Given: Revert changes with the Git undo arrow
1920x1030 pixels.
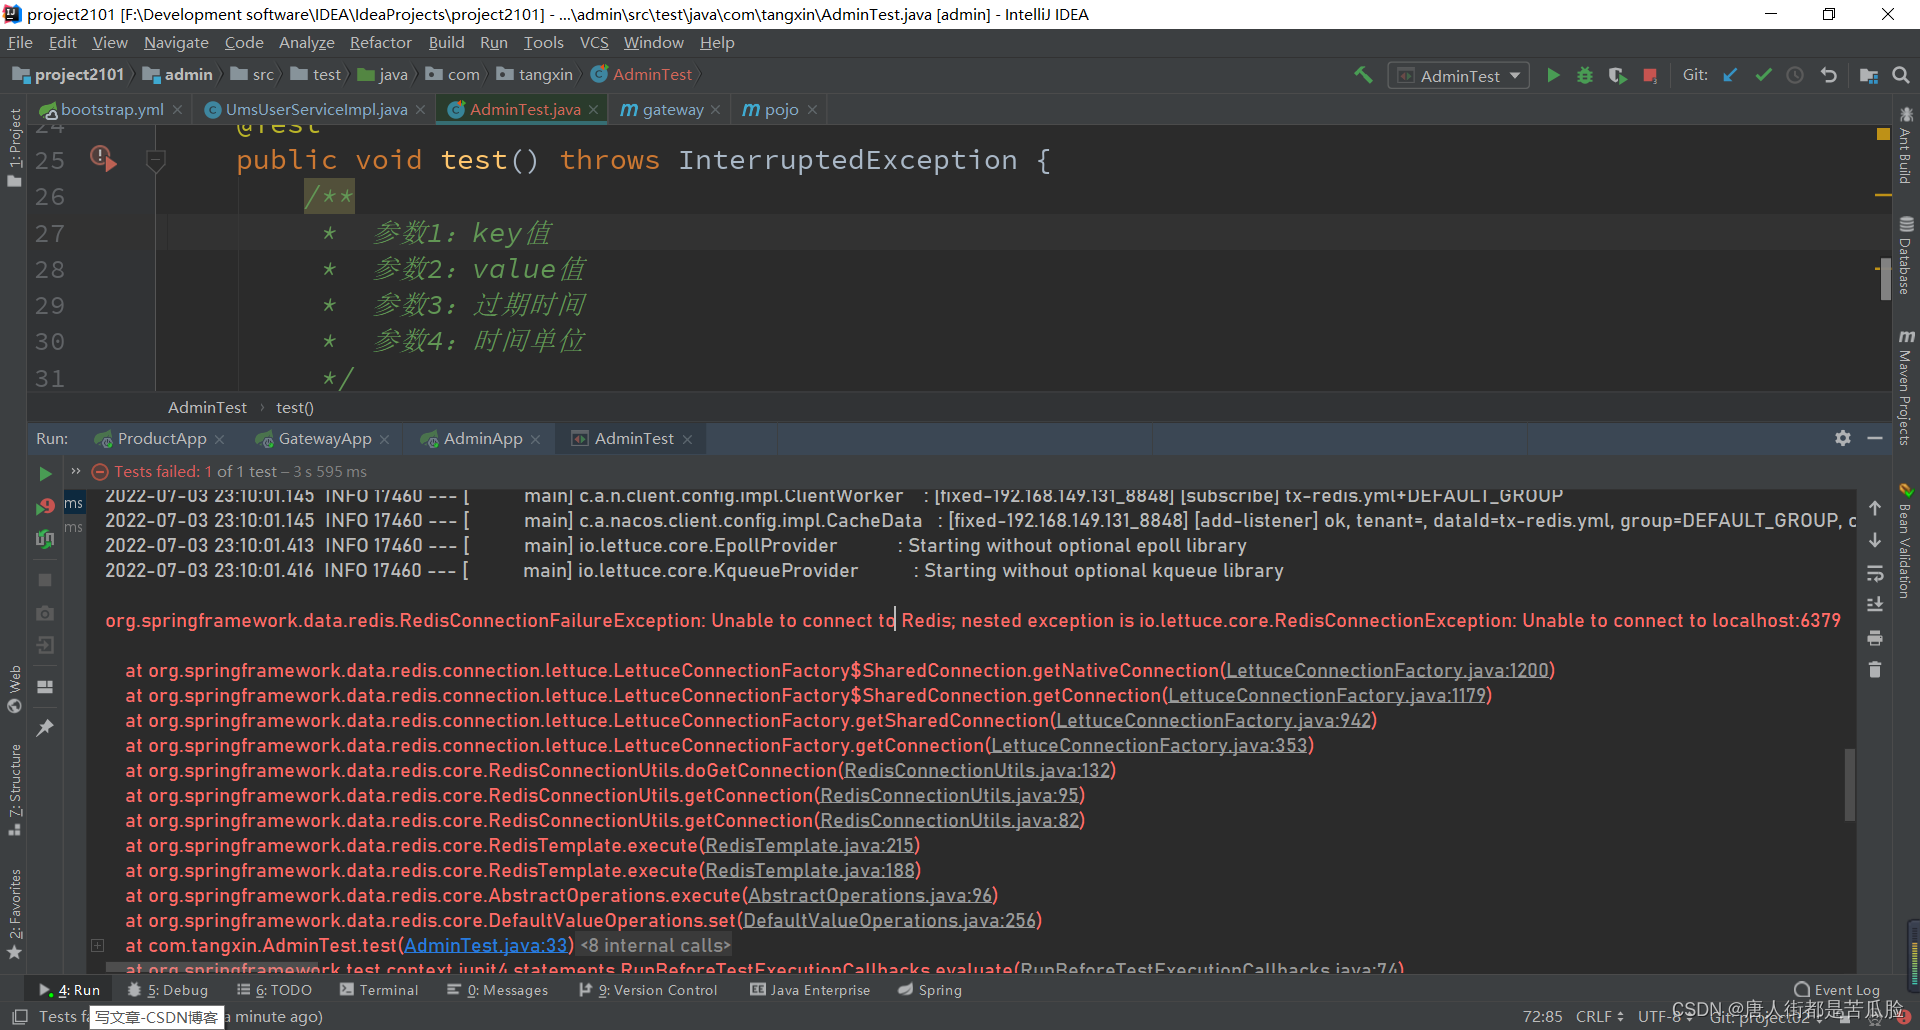Looking at the screenshot, I should click(x=1829, y=75).
